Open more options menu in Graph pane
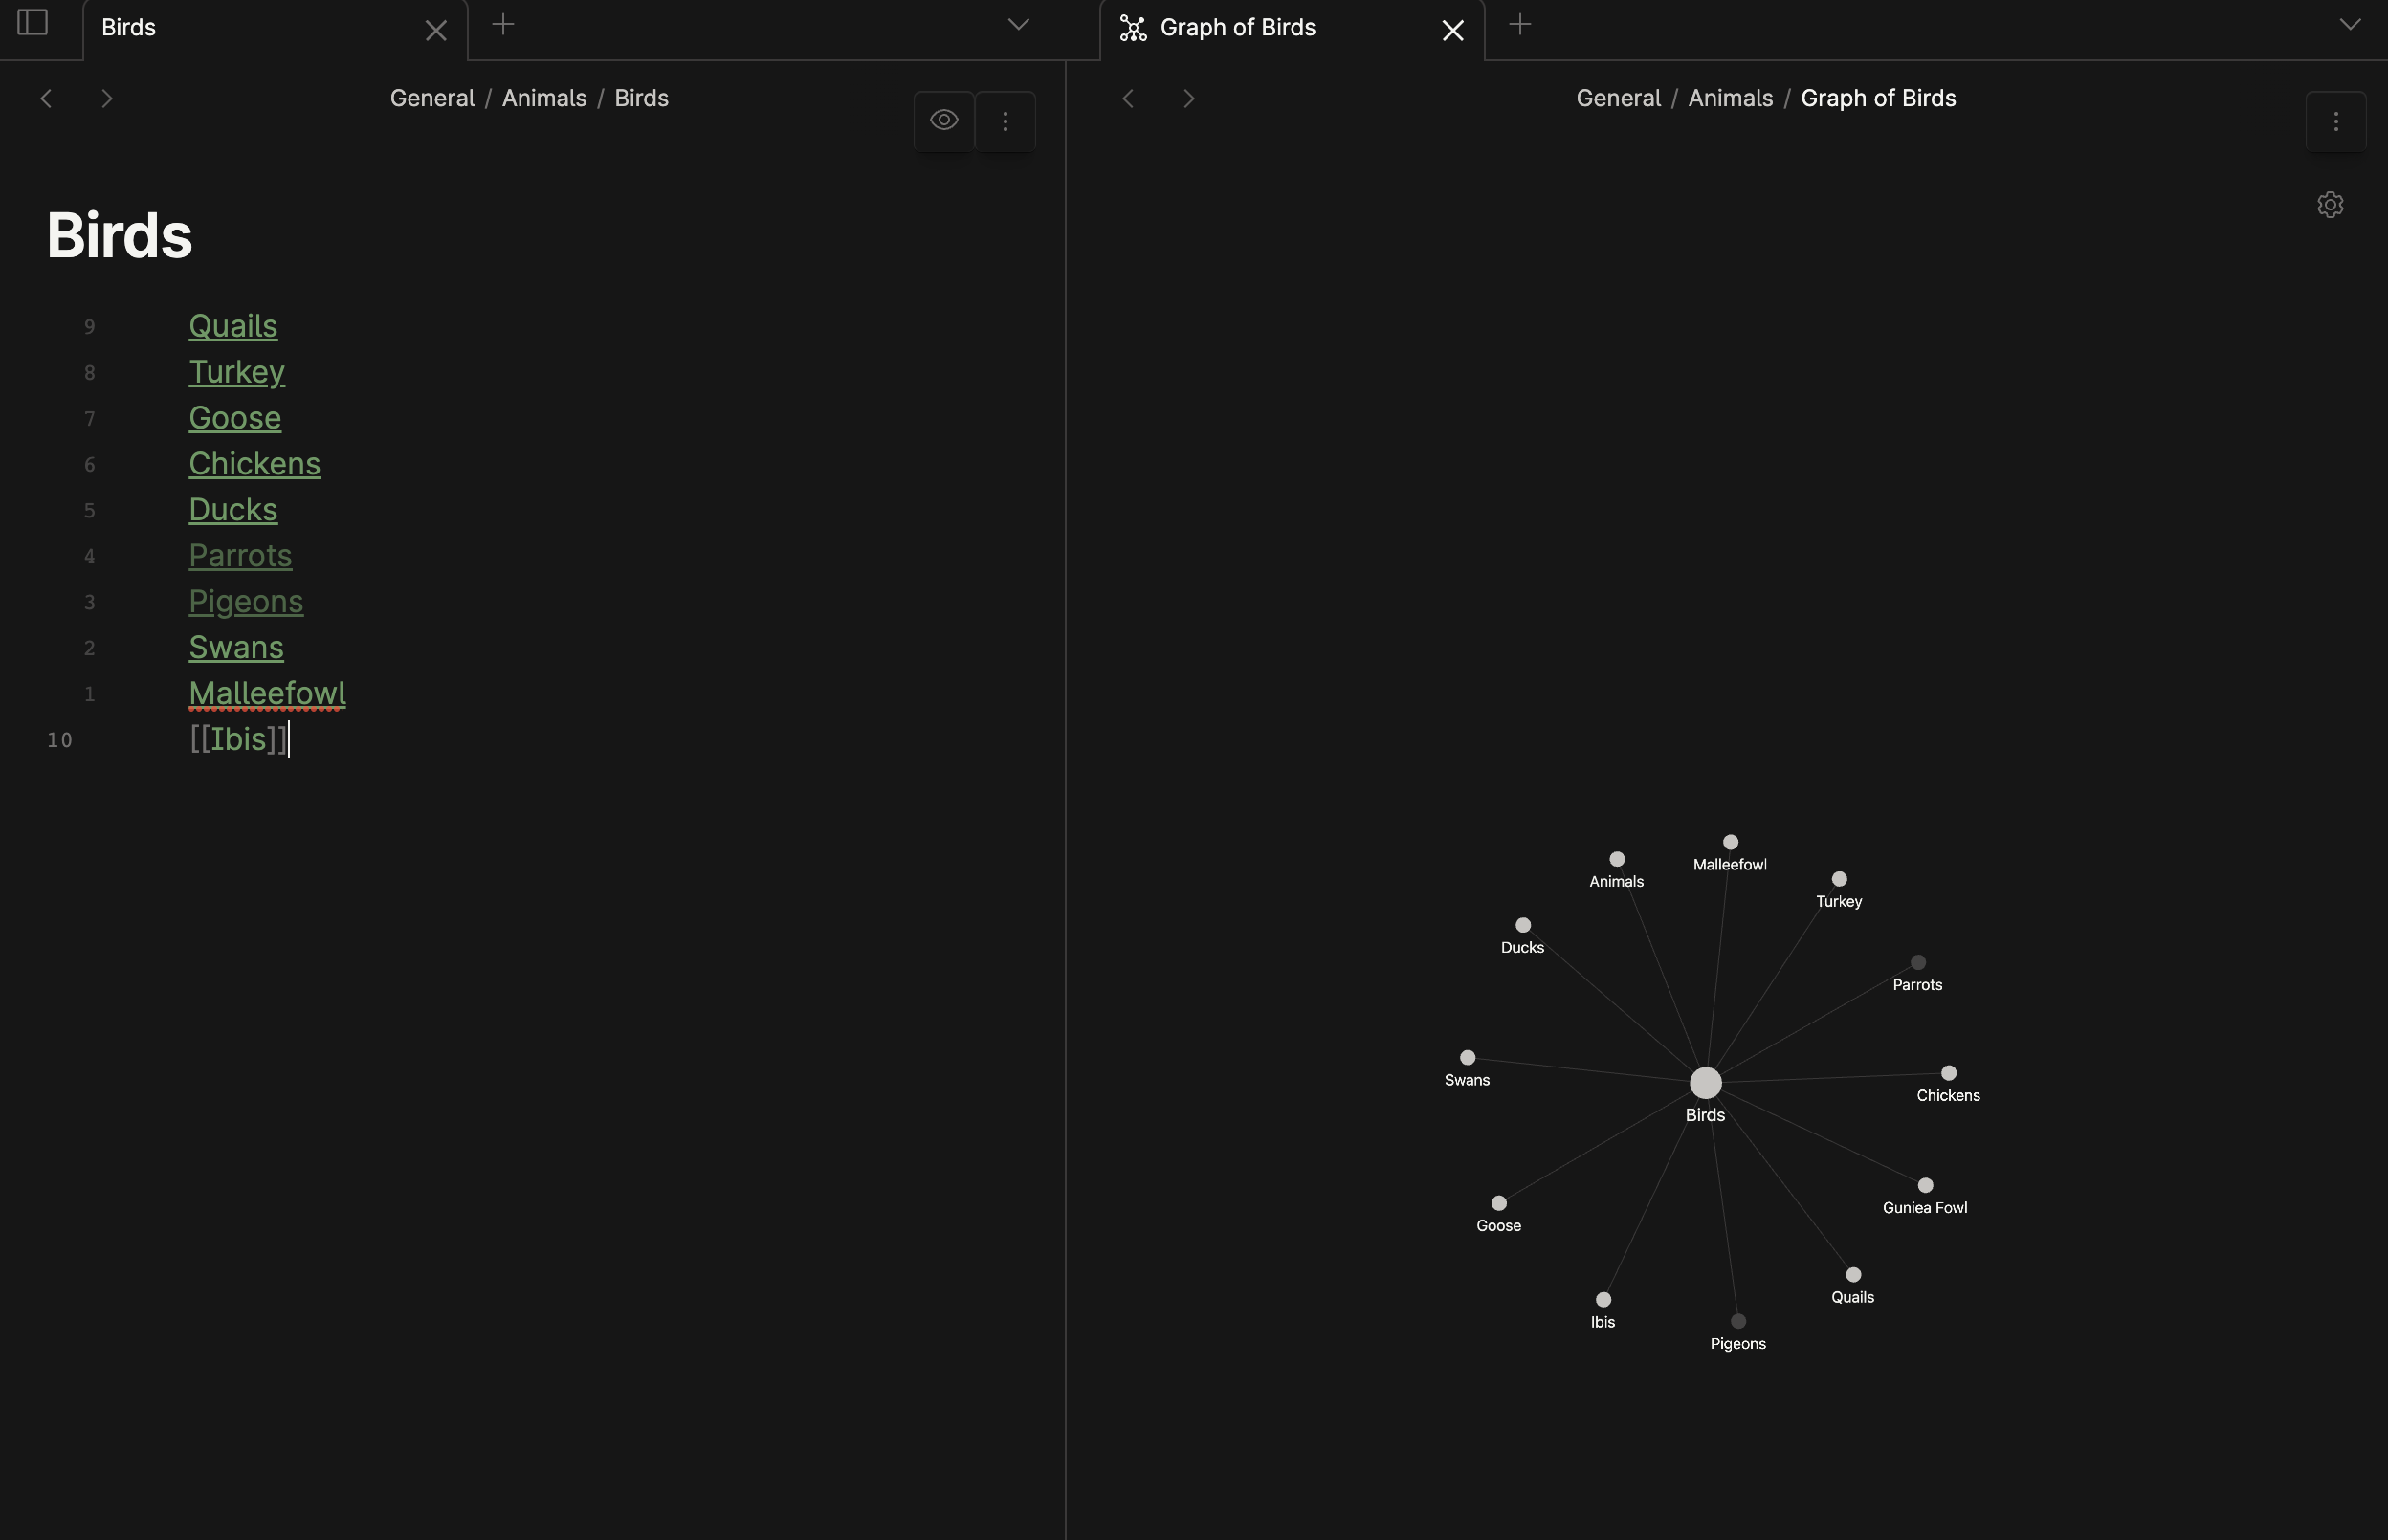This screenshot has height=1540, width=2388. (x=2335, y=122)
